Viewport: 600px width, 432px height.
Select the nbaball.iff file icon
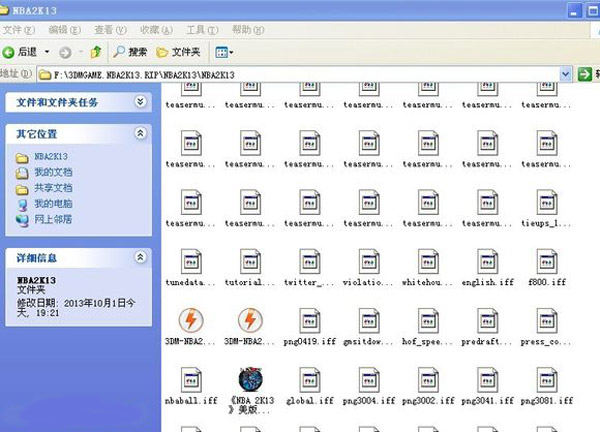(x=191, y=380)
